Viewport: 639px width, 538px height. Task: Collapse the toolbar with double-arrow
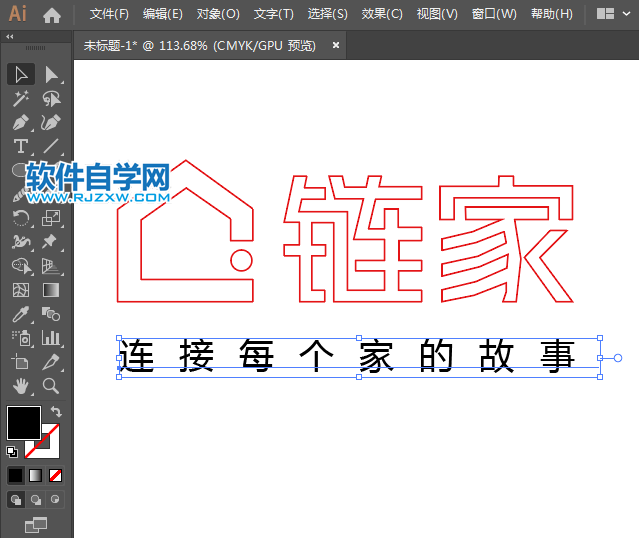[10, 37]
